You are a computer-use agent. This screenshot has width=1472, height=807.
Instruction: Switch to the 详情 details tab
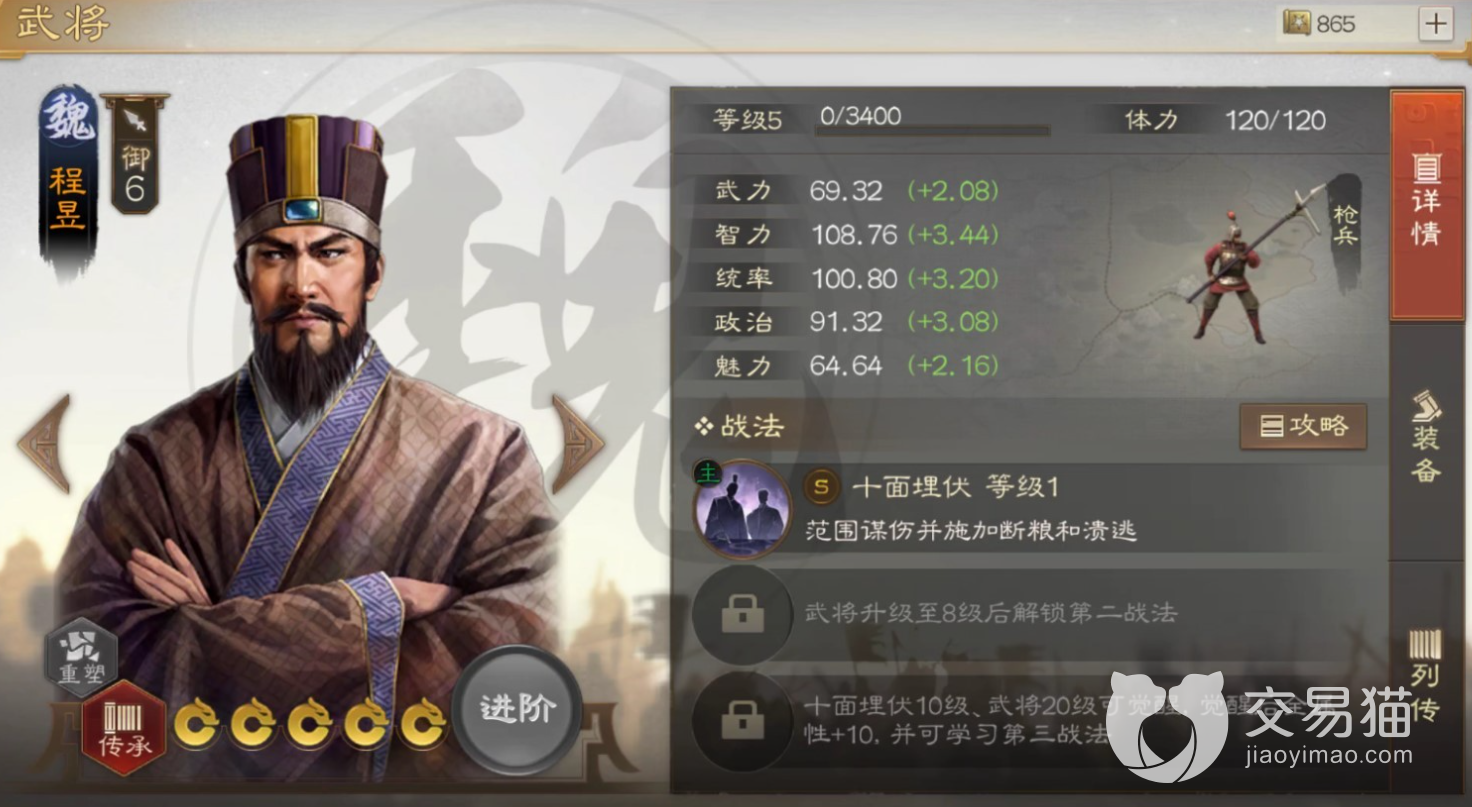click(x=1426, y=206)
